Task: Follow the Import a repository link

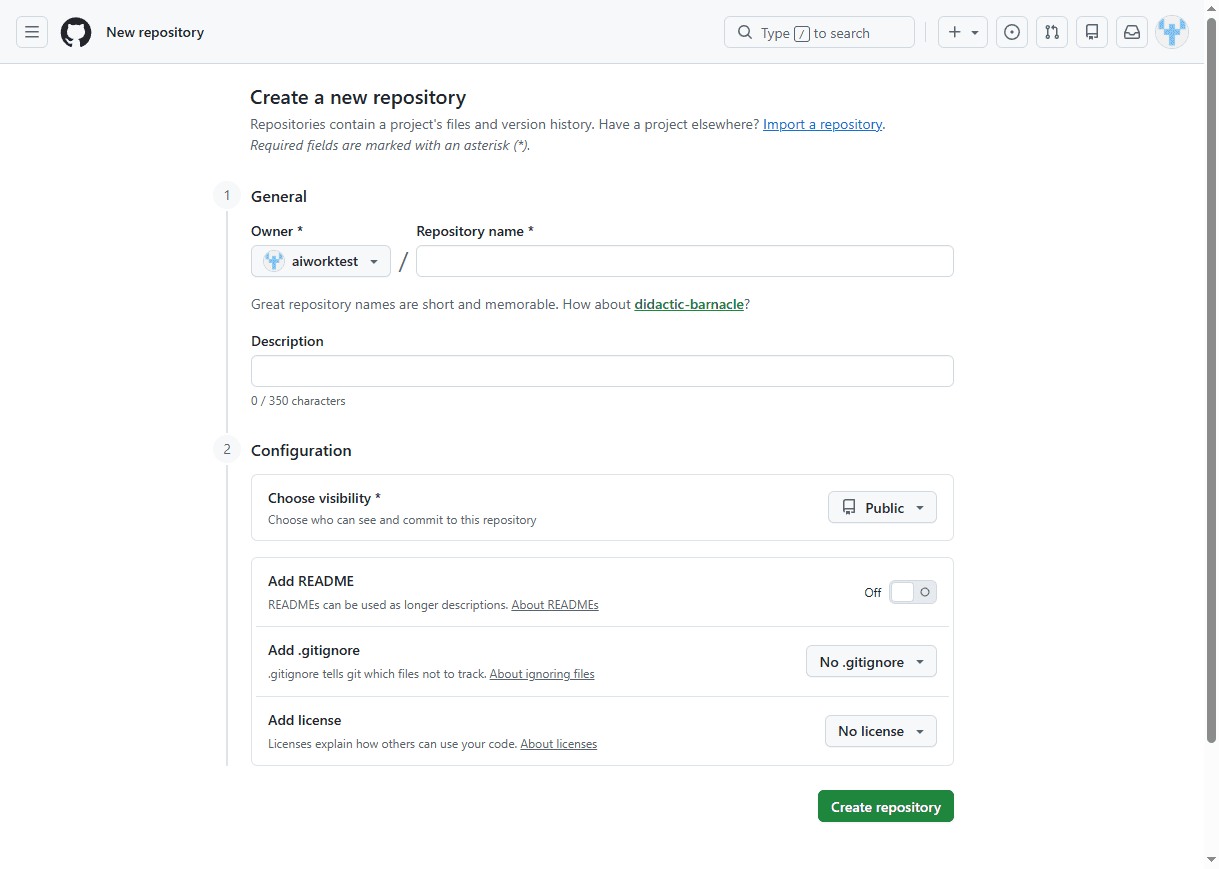Action: (x=822, y=125)
